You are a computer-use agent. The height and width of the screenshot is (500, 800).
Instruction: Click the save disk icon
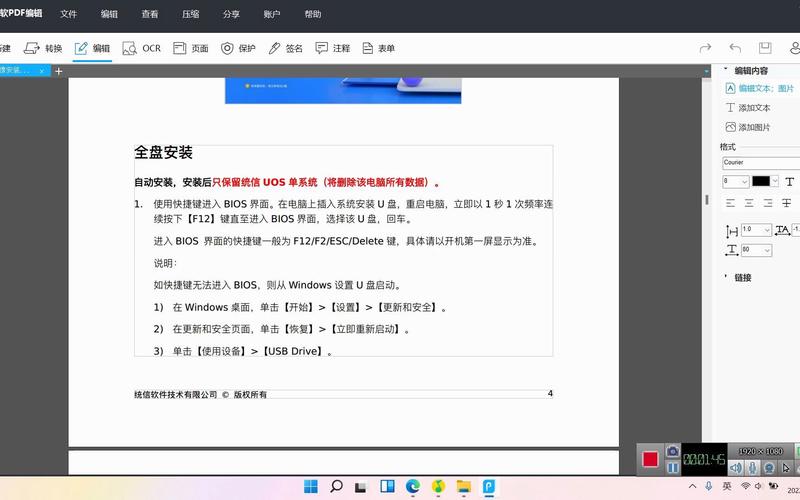tap(765, 48)
